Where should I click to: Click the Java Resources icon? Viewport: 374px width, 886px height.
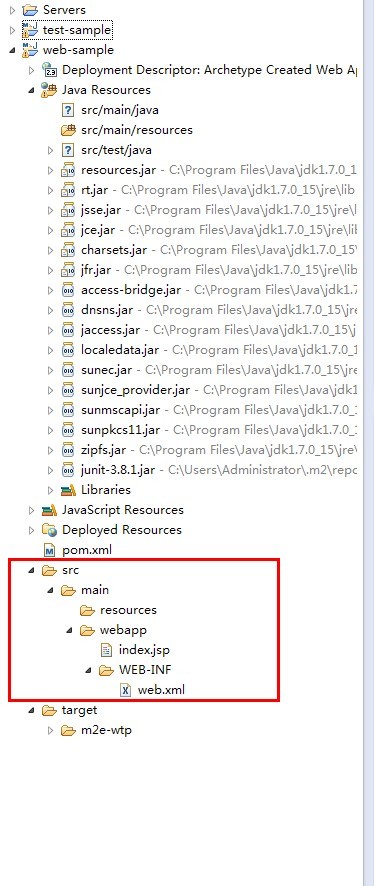pos(50,90)
